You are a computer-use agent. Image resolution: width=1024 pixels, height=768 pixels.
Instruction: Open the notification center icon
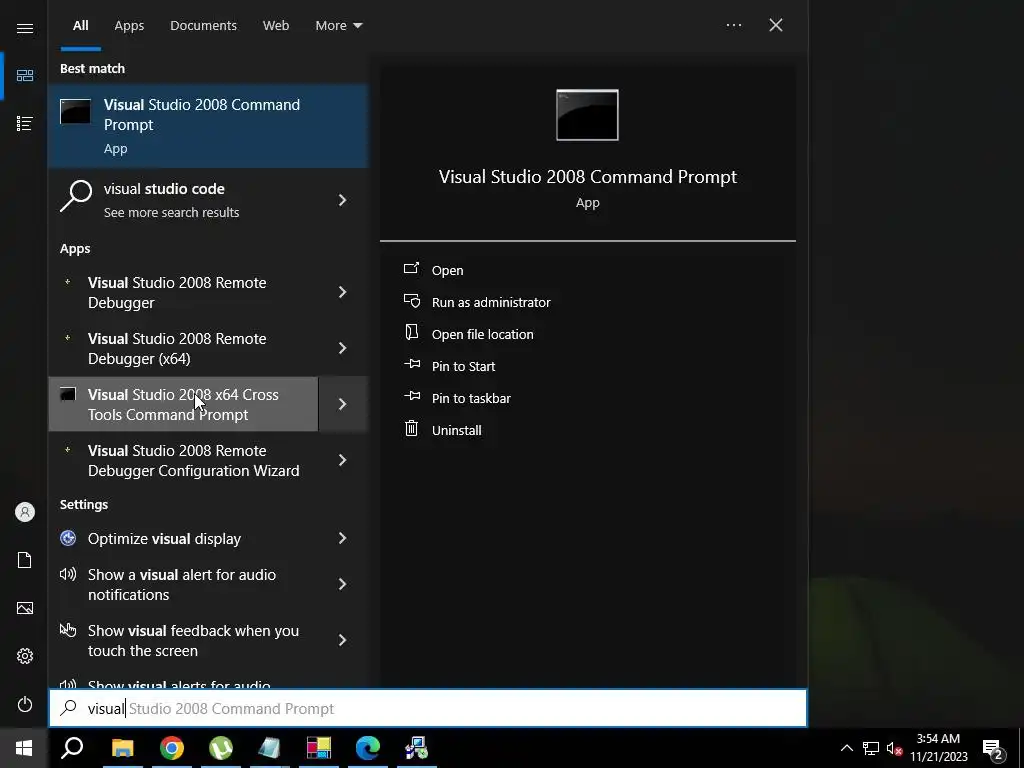(993, 749)
